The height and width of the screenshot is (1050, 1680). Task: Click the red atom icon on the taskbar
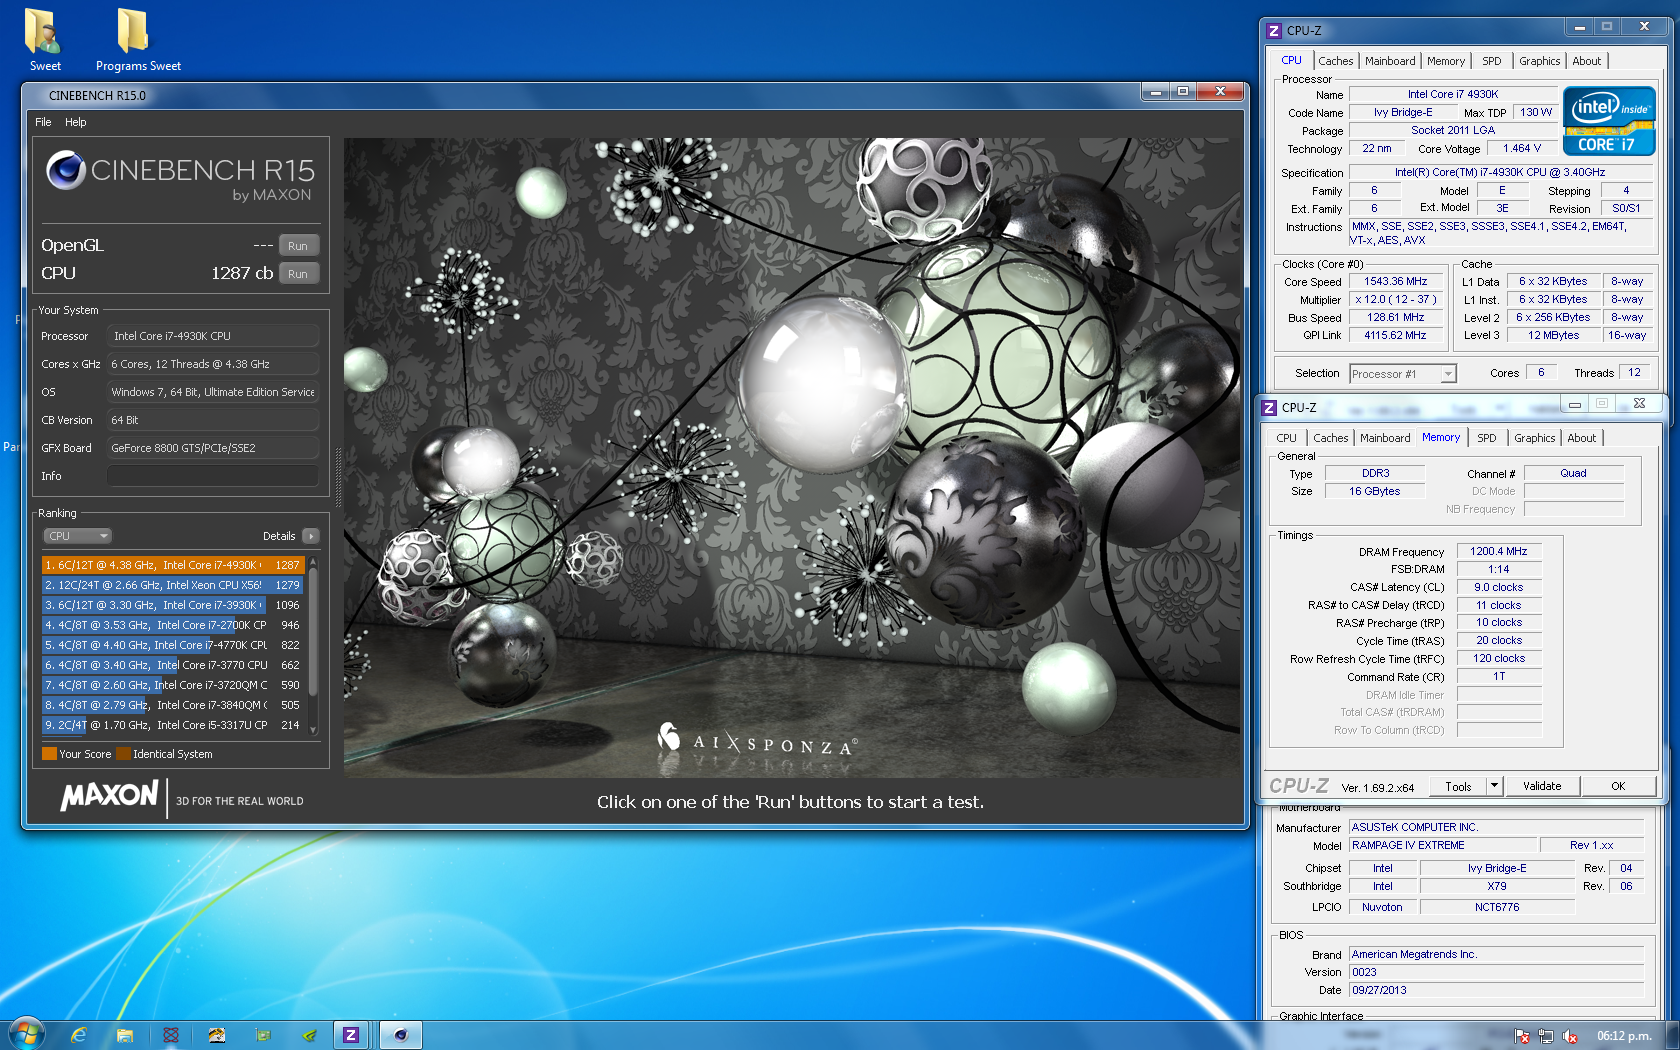click(171, 1035)
